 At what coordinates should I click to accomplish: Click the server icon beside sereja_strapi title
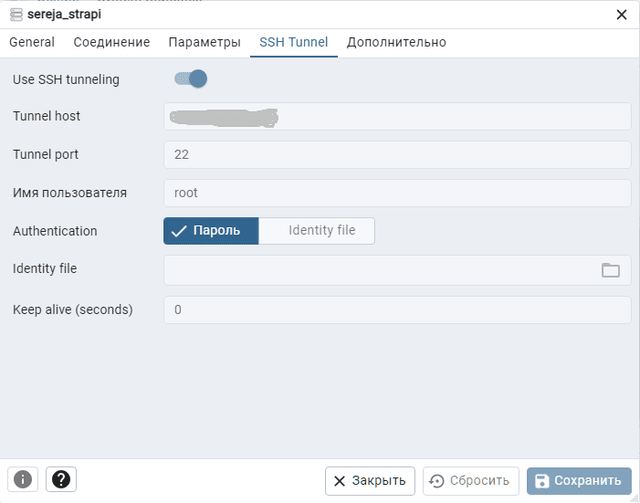click(15, 14)
